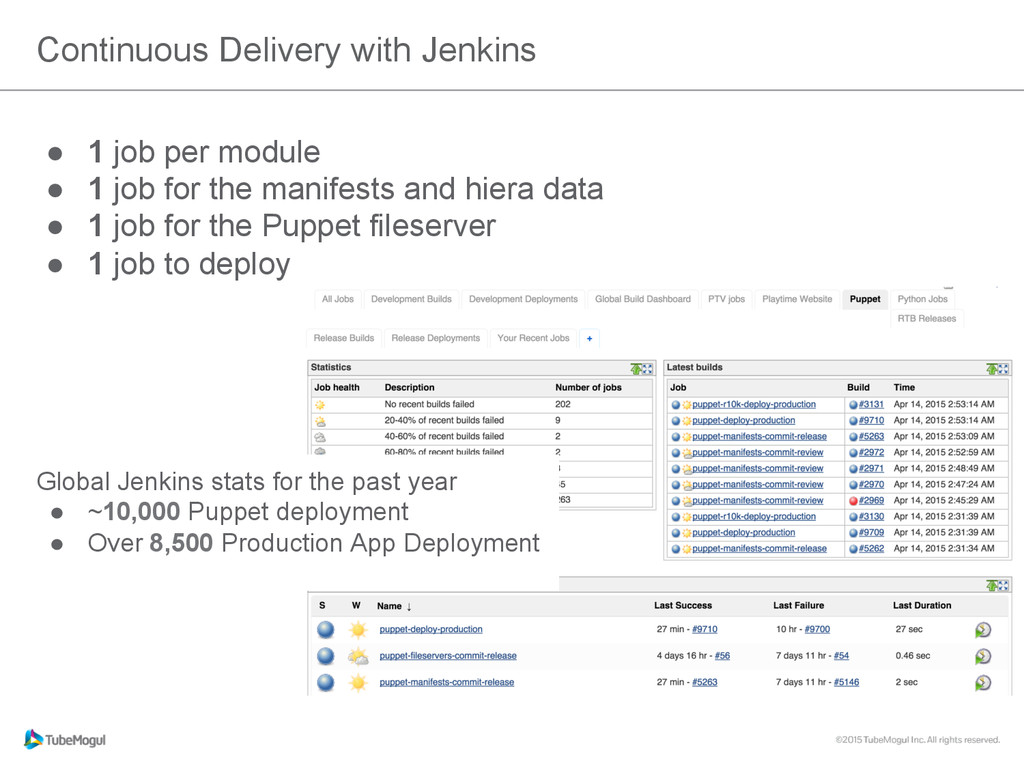Open puppet-deploy-production in the bottom job table
The image size is (1024, 768).
431,630
